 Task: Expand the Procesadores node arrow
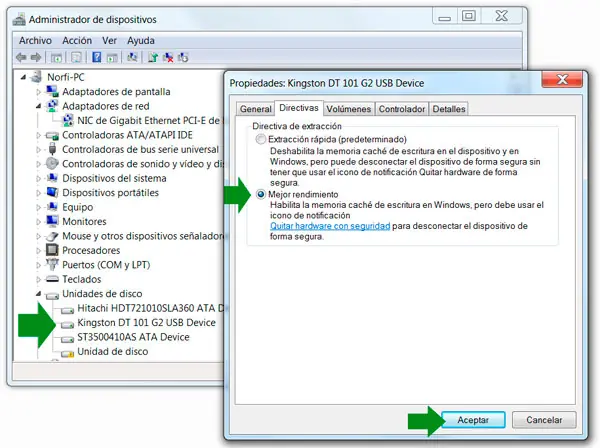pyautogui.click(x=38, y=251)
